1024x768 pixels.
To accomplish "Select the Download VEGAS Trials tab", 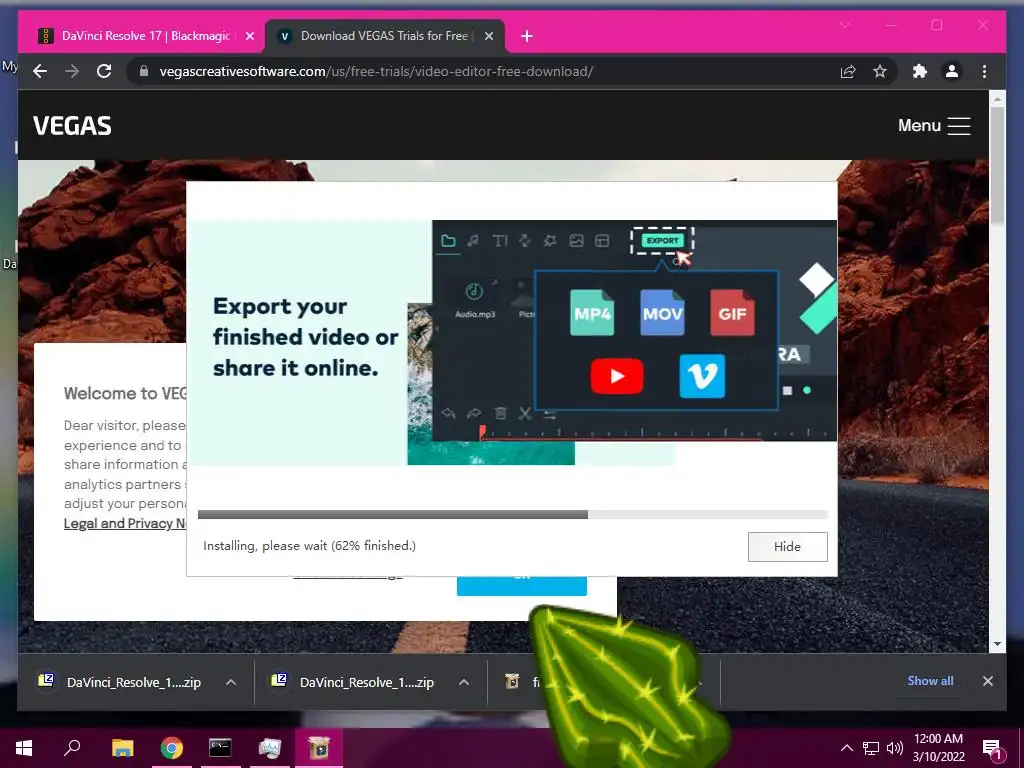I will 383,36.
